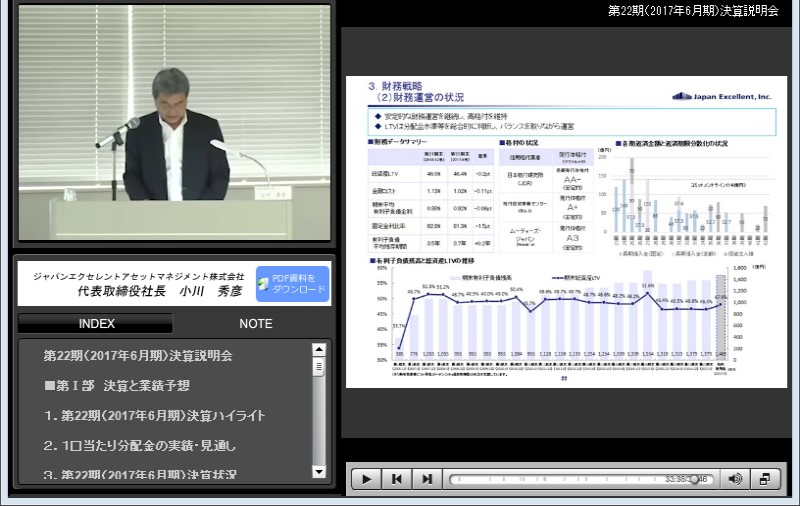This screenshot has height=506, width=800.
Task: Click the speaker video panel
Action: coord(174,122)
